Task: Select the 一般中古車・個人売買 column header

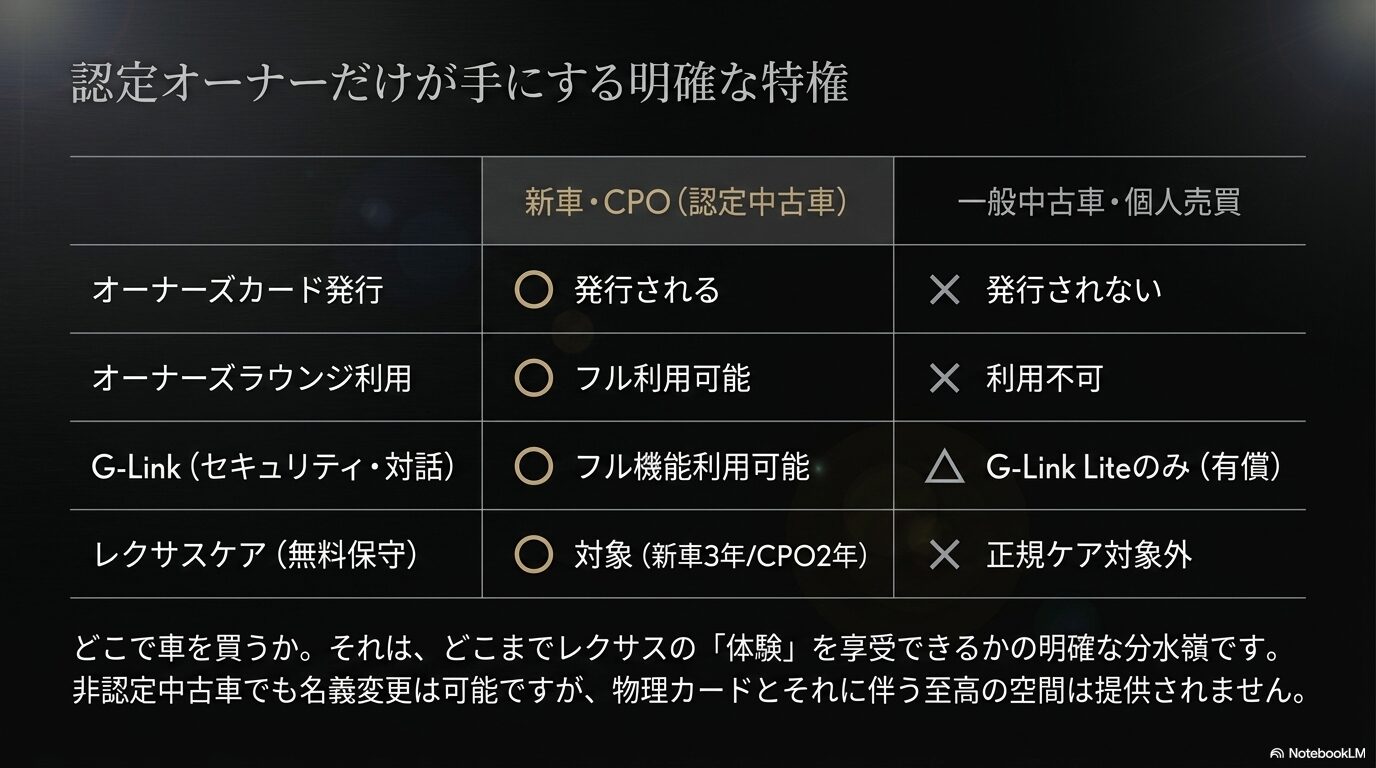Action: 1099,202
